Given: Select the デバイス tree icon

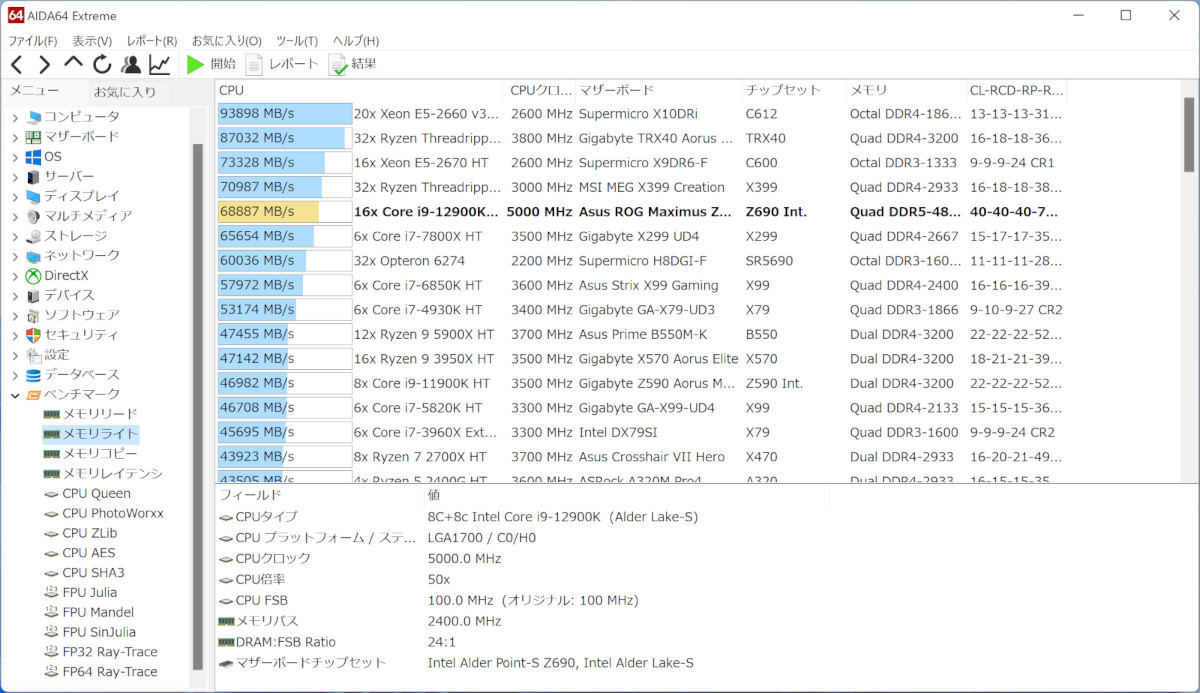Looking at the screenshot, I should [x=33, y=295].
